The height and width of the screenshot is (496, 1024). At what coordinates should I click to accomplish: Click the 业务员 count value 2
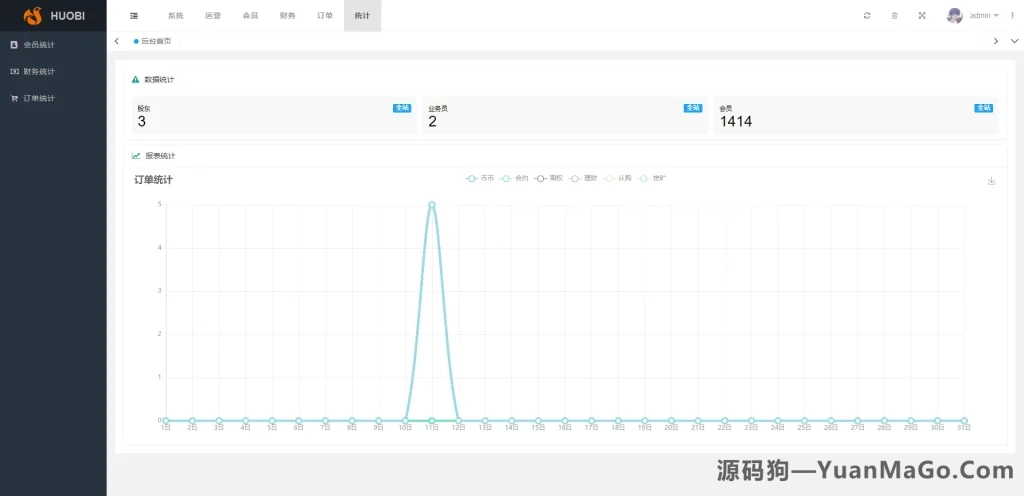432,121
